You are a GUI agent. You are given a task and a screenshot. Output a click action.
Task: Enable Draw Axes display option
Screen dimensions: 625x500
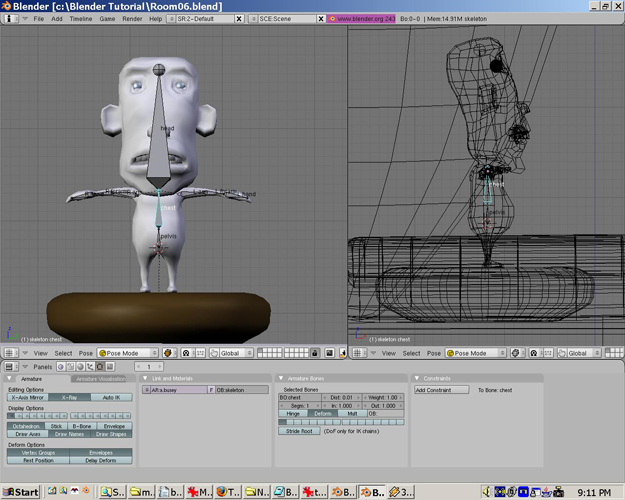click(28, 434)
